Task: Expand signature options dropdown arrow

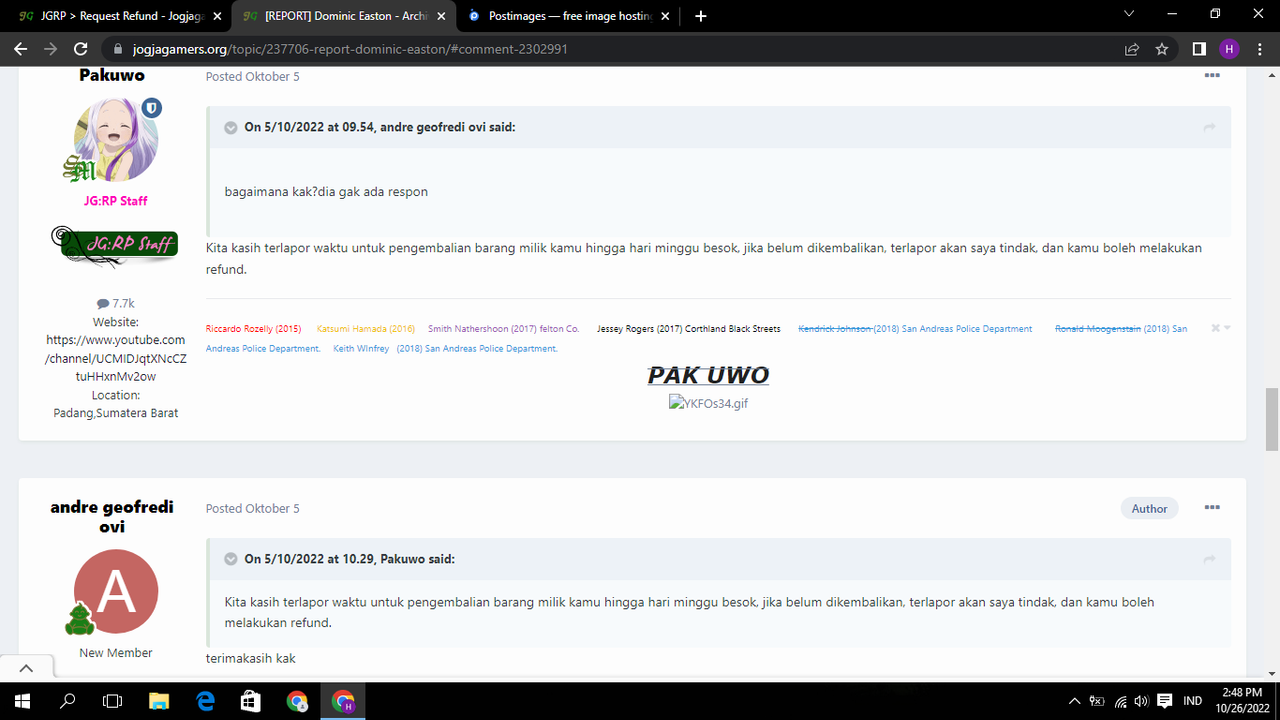Action: pyautogui.click(x=1227, y=328)
